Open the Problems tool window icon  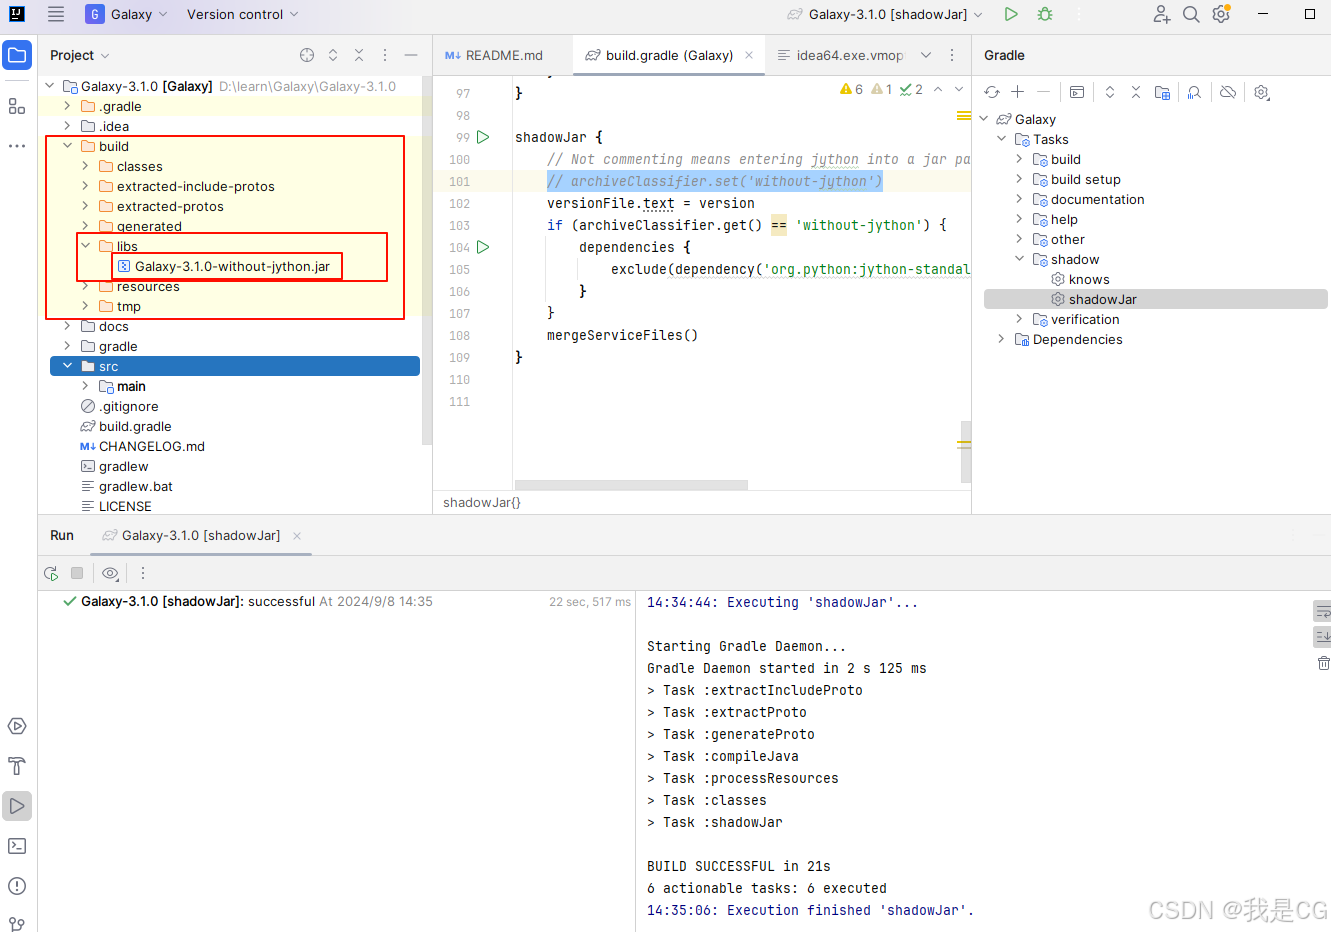[17, 886]
